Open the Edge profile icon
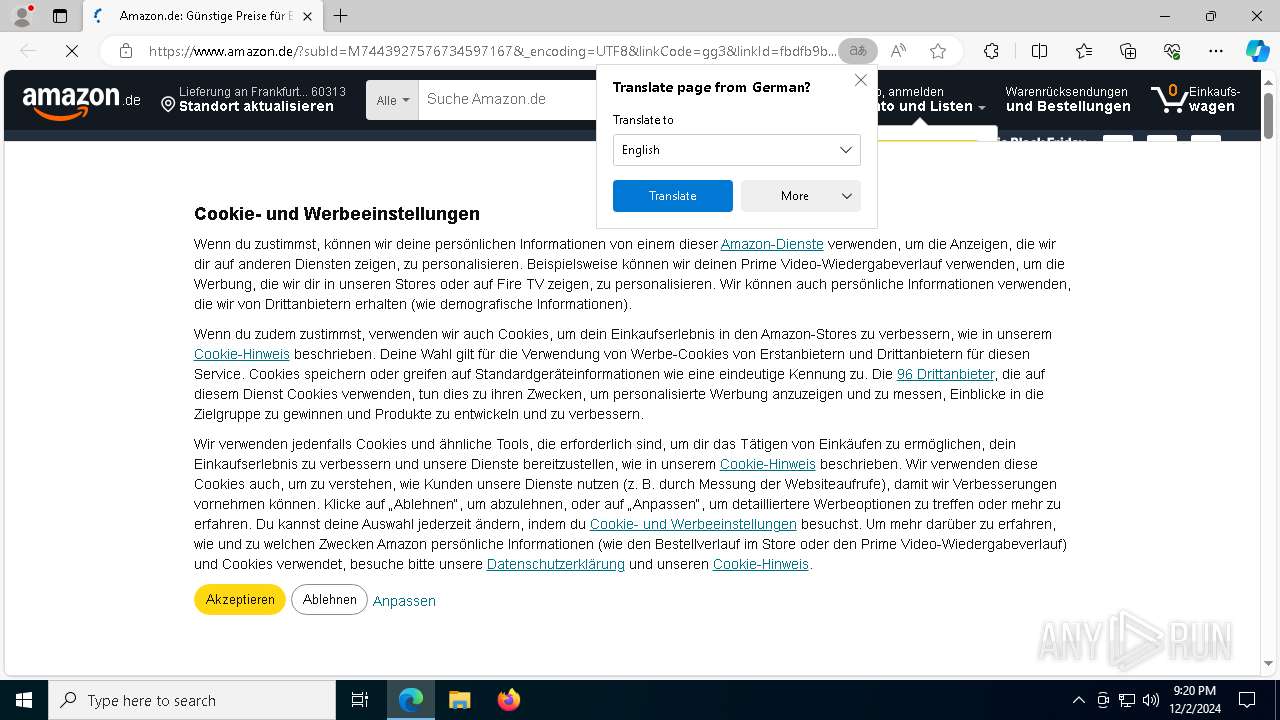1280x720 pixels. click(22, 16)
